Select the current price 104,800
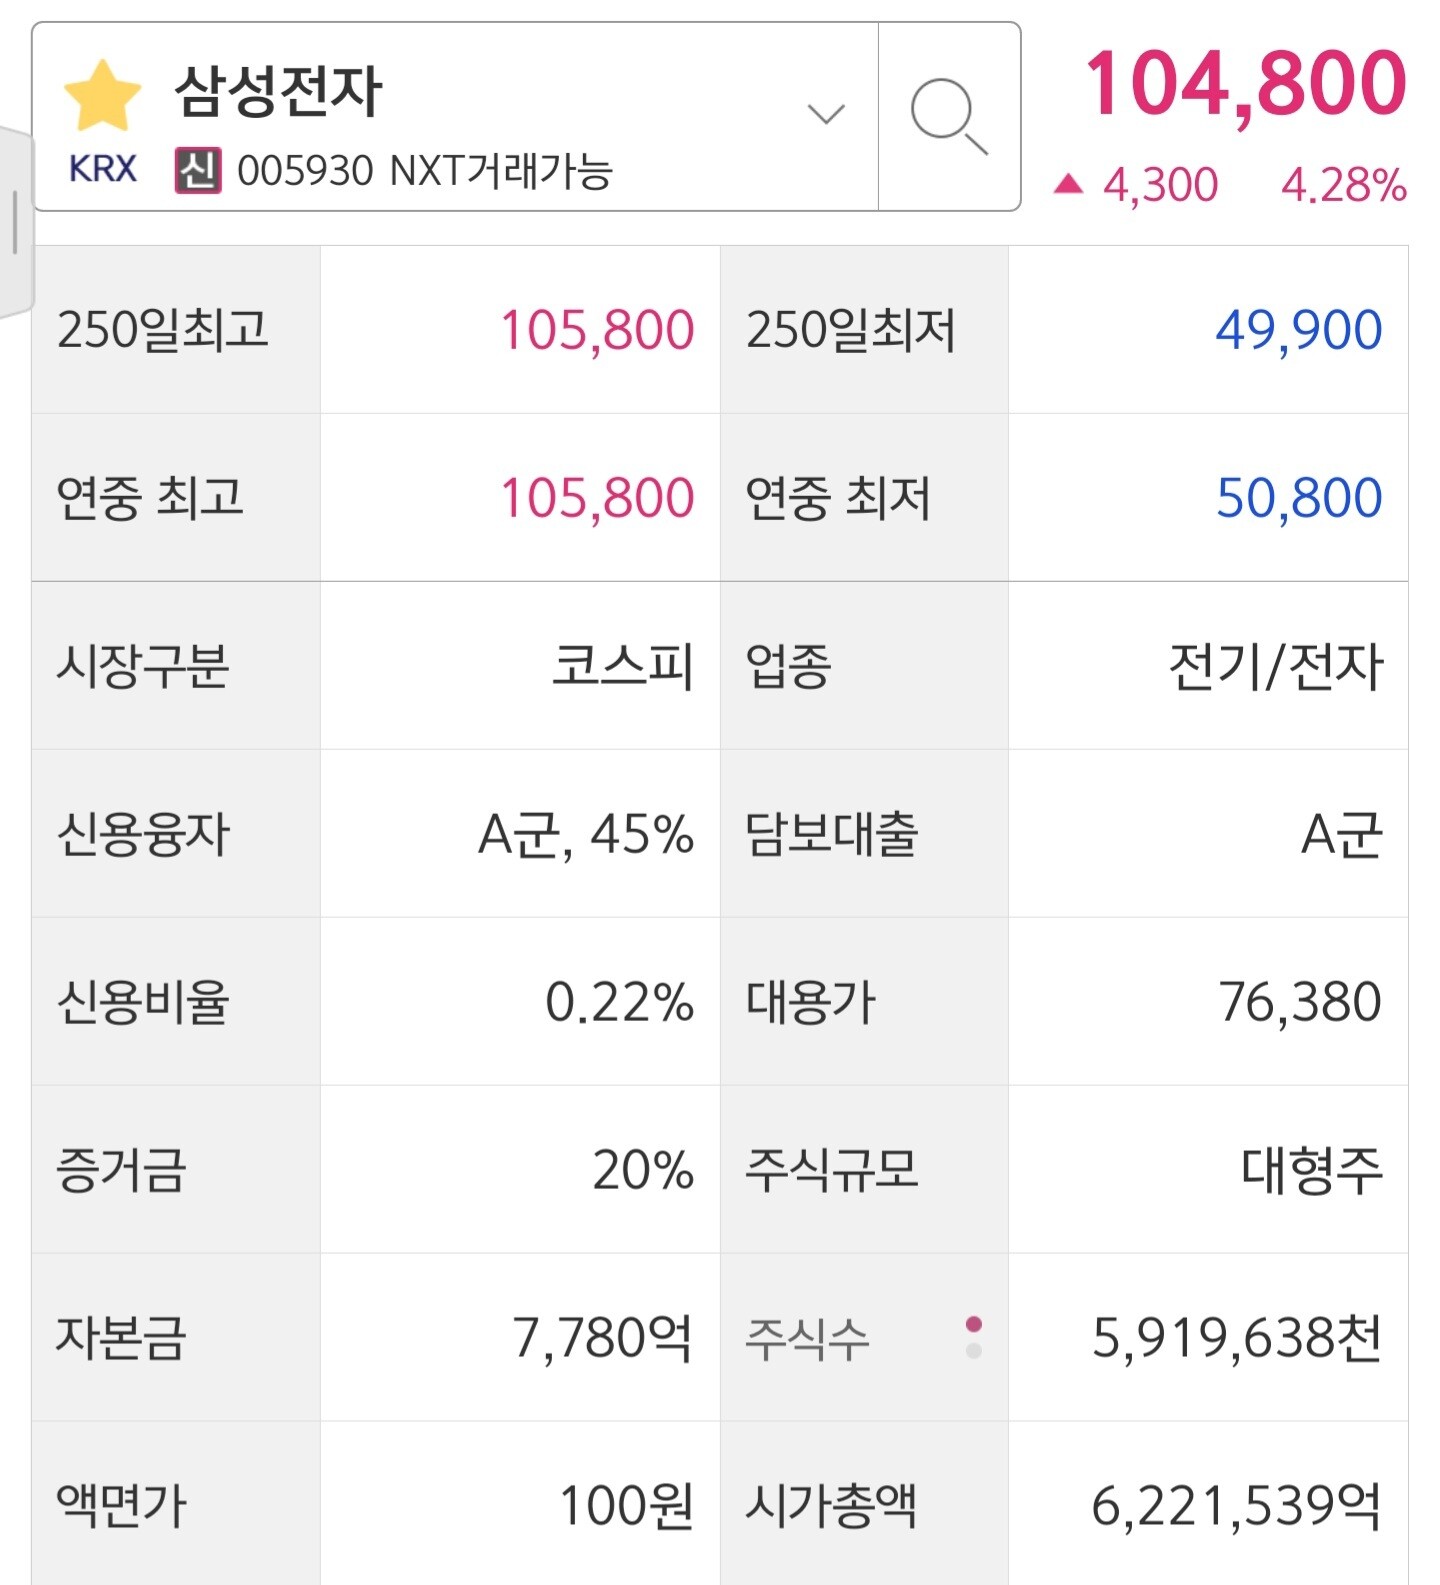This screenshot has height=1585, width=1440. pos(1246,85)
